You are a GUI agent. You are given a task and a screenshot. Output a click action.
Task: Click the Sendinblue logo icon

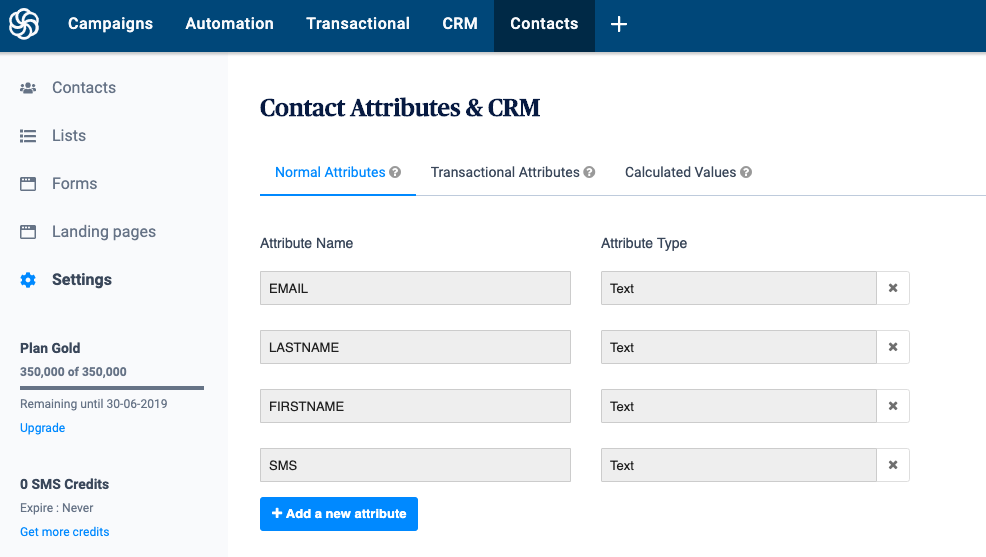[x=24, y=23]
